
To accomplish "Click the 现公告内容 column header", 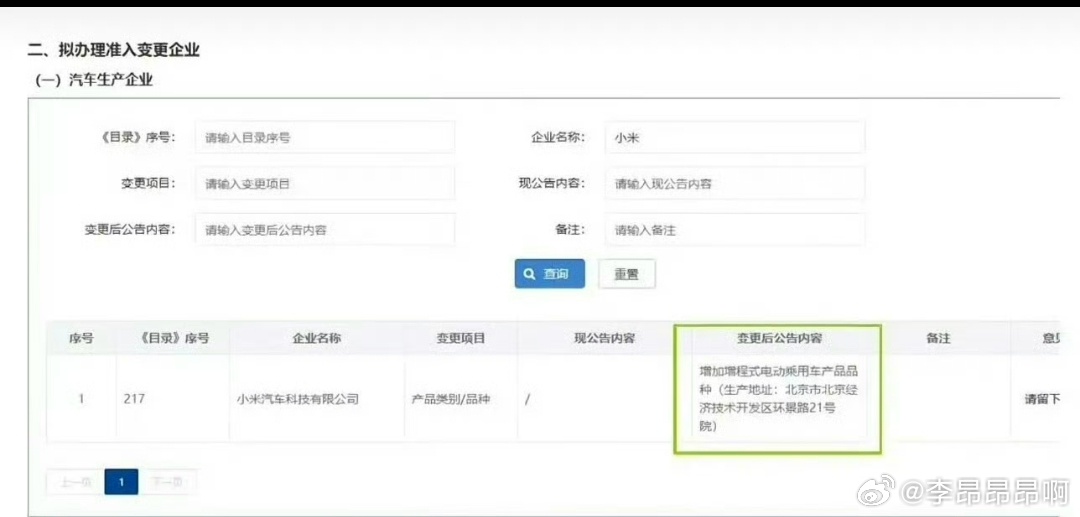I will (605, 338).
